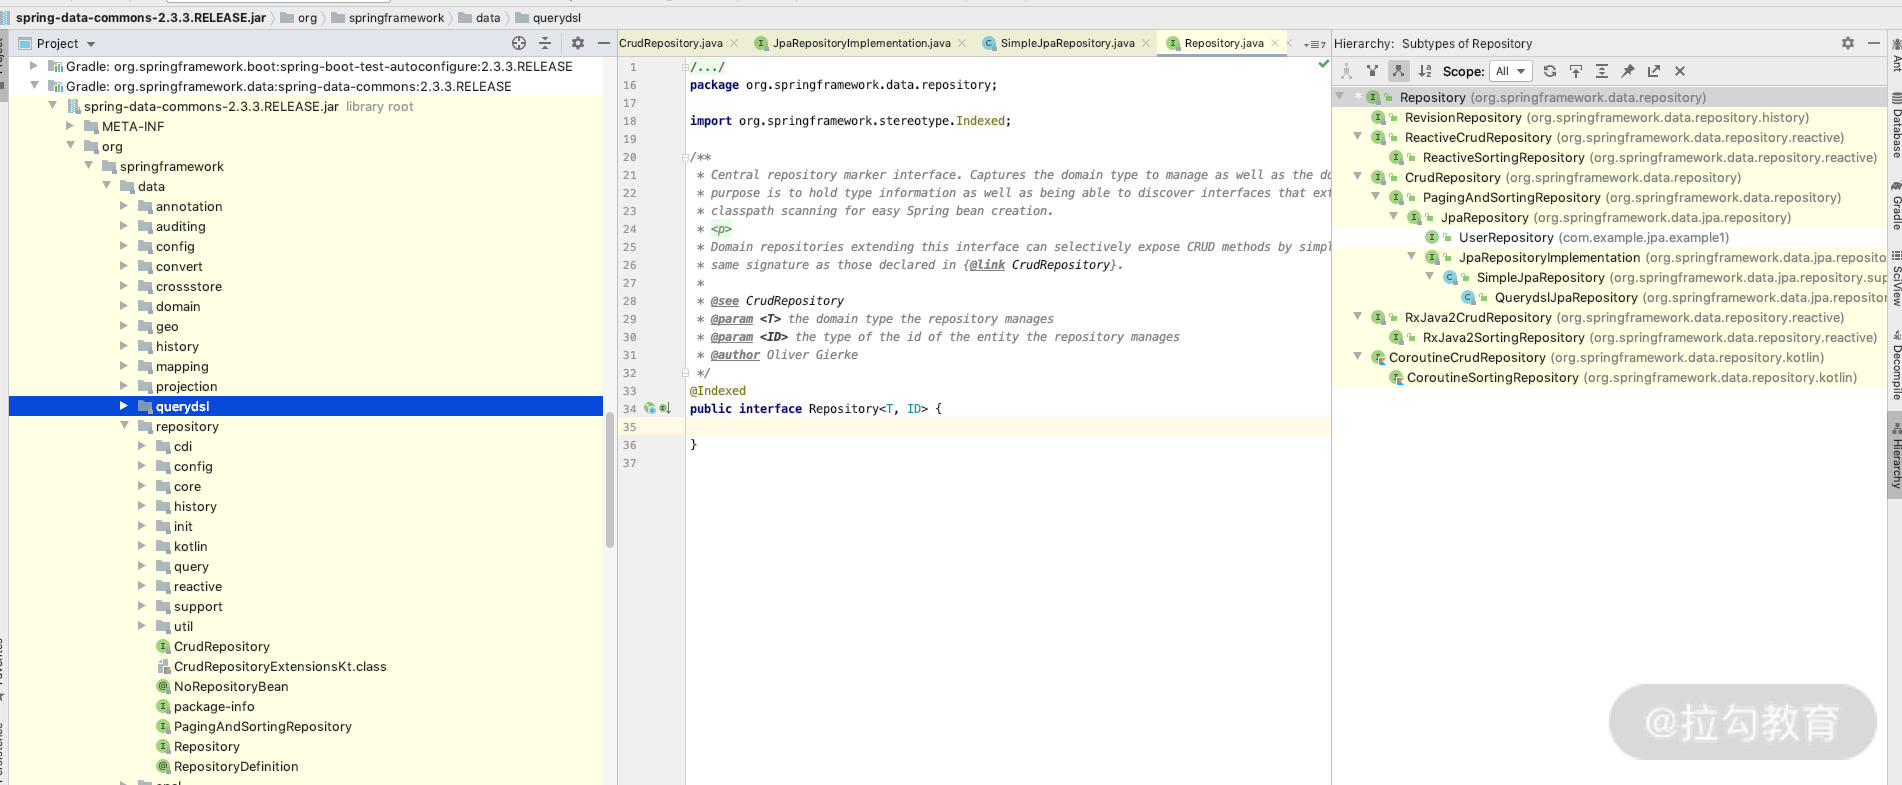The image size is (1902, 785).
Task: Expand the querydsl folder
Action: tap(124, 406)
